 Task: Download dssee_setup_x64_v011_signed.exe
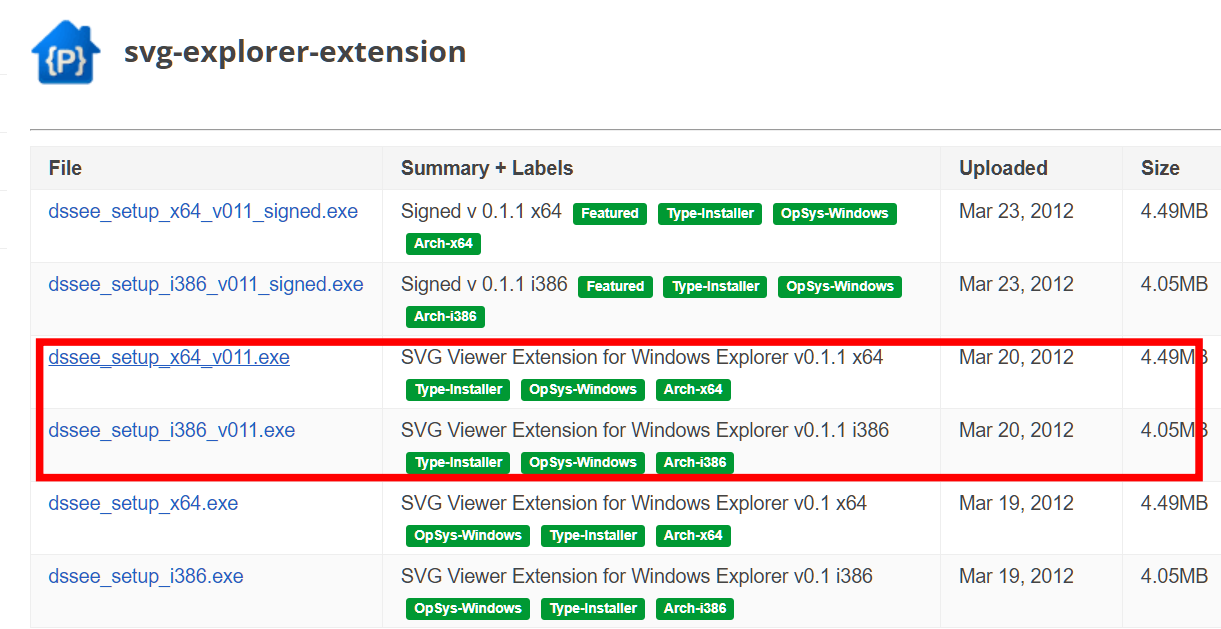(x=203, y=212)
